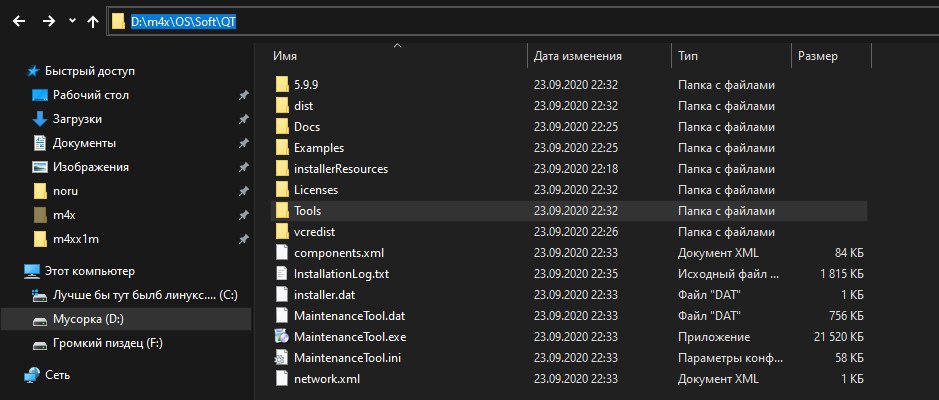Viewport: 939px width, 400px height.
Task: Click the pin icon next to m4xx1m
Action: (x=244, y=239)
